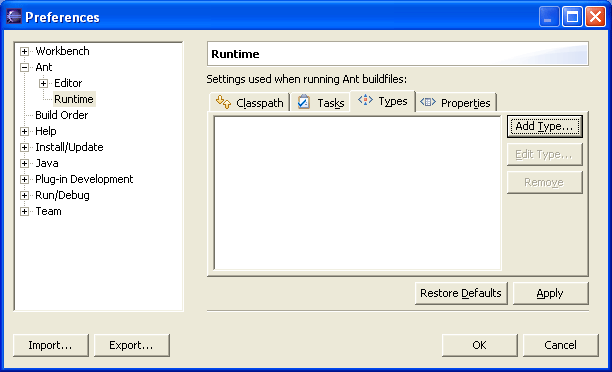Image resolution: width=612 pixels, height=372 pixels.
Task: Expand the Editor node under Ant
Action: pos(43,83)
